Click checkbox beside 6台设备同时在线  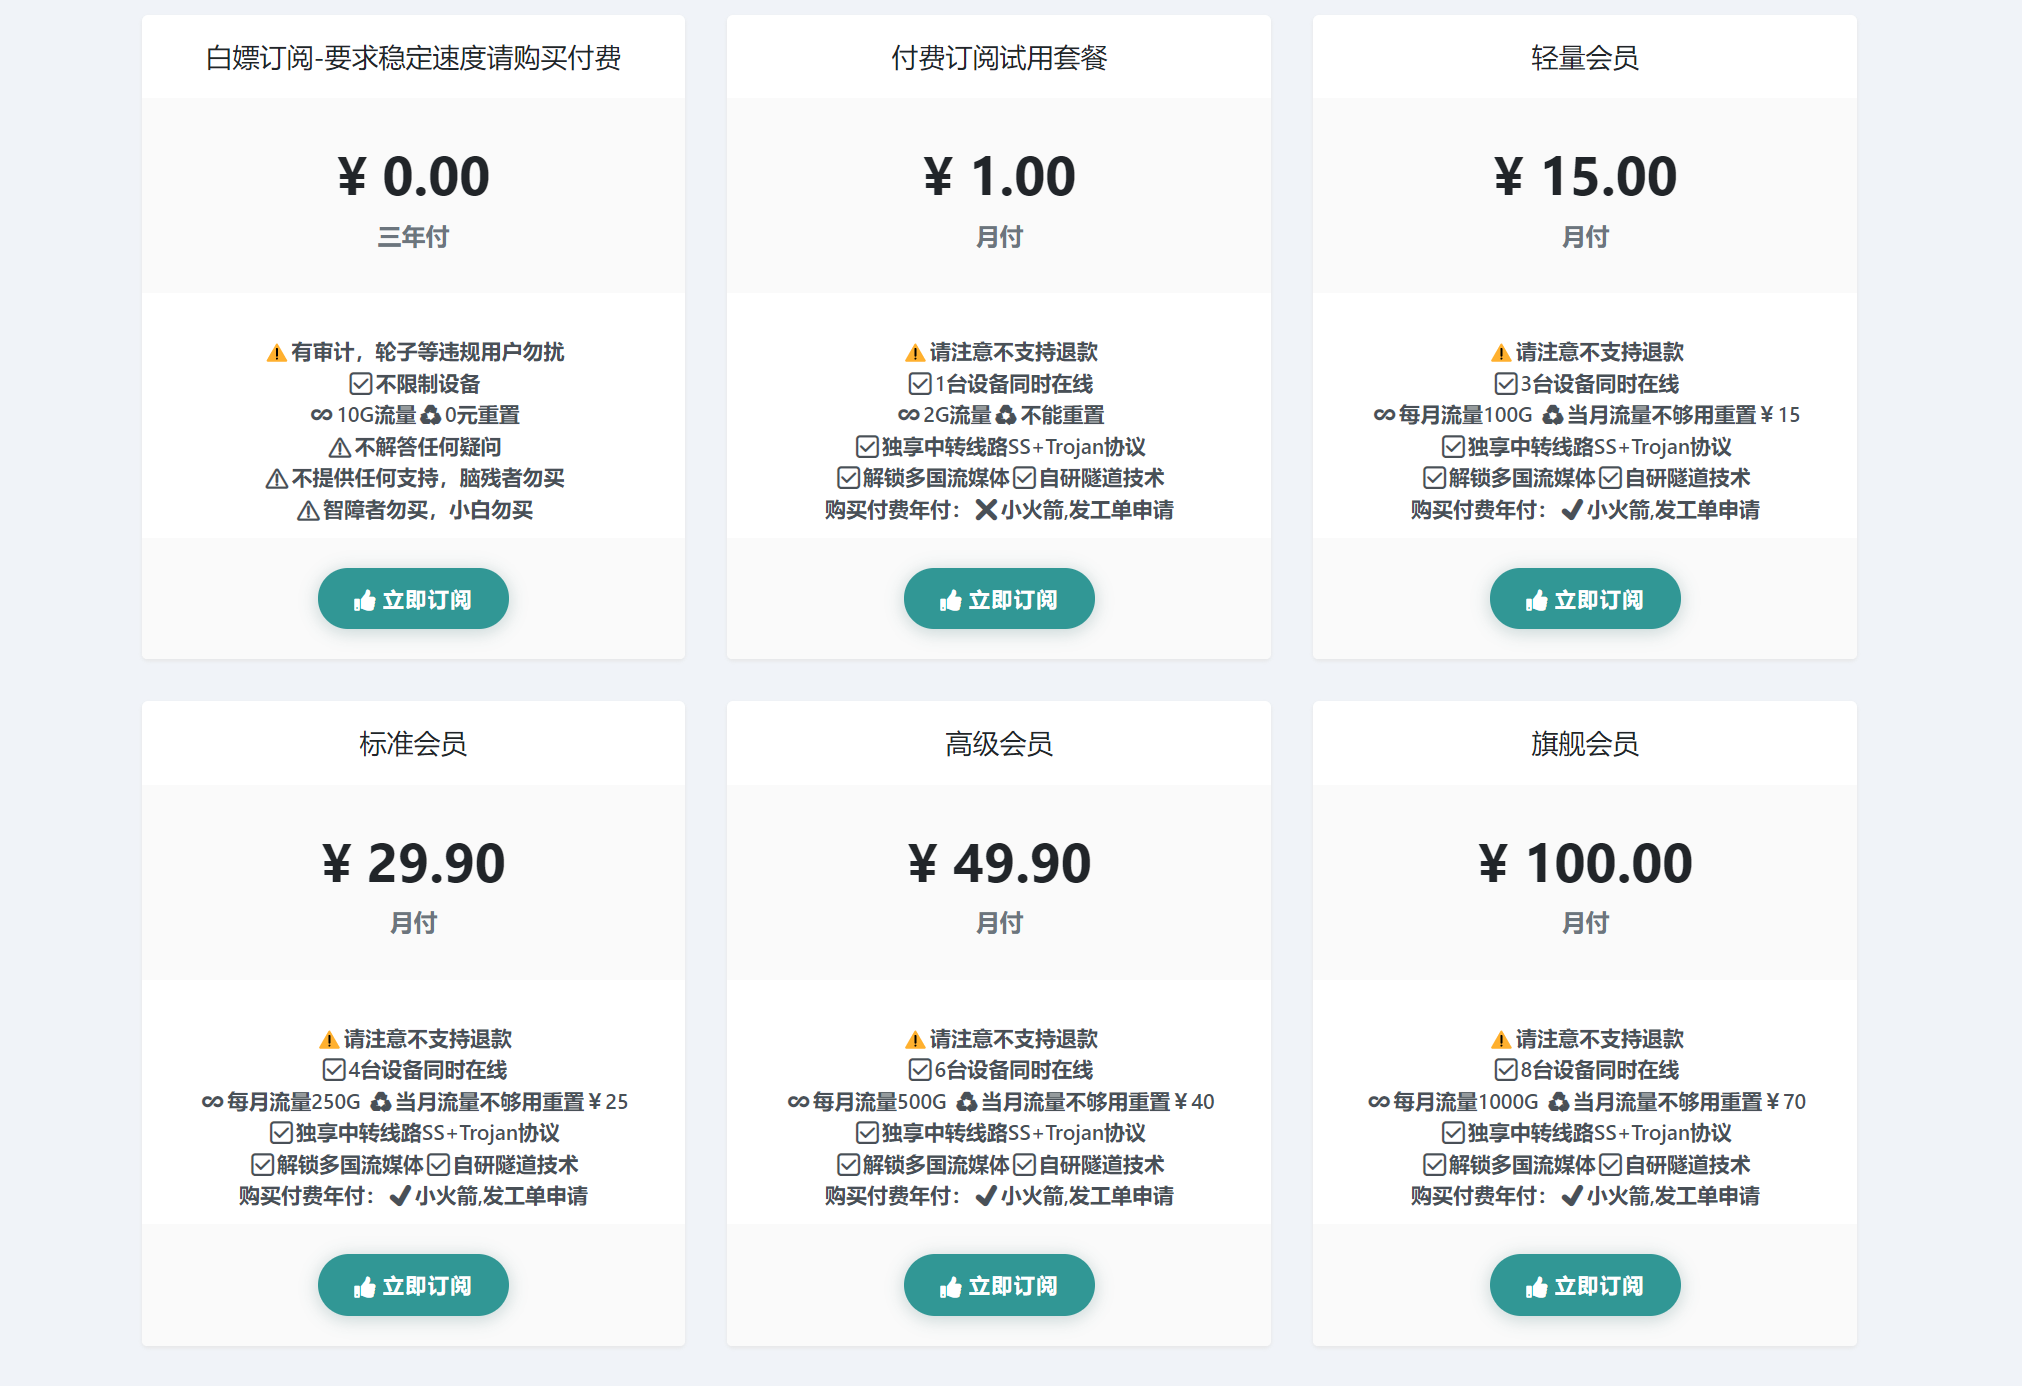pos(919,1070)
